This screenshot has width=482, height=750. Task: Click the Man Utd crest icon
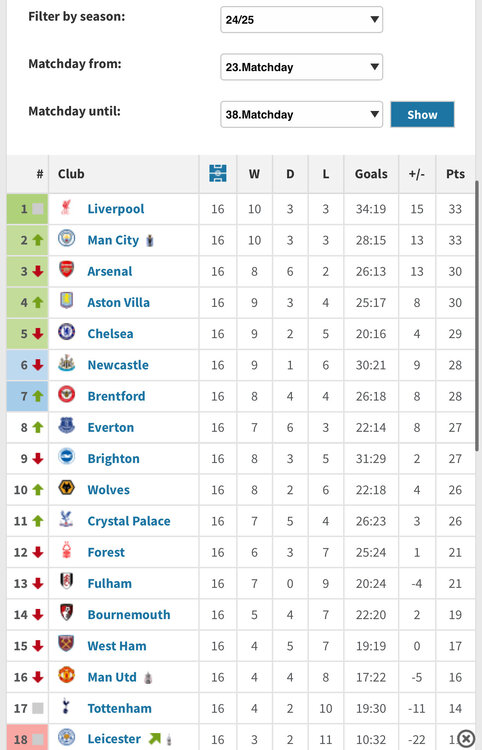click(x=66, y=675)
